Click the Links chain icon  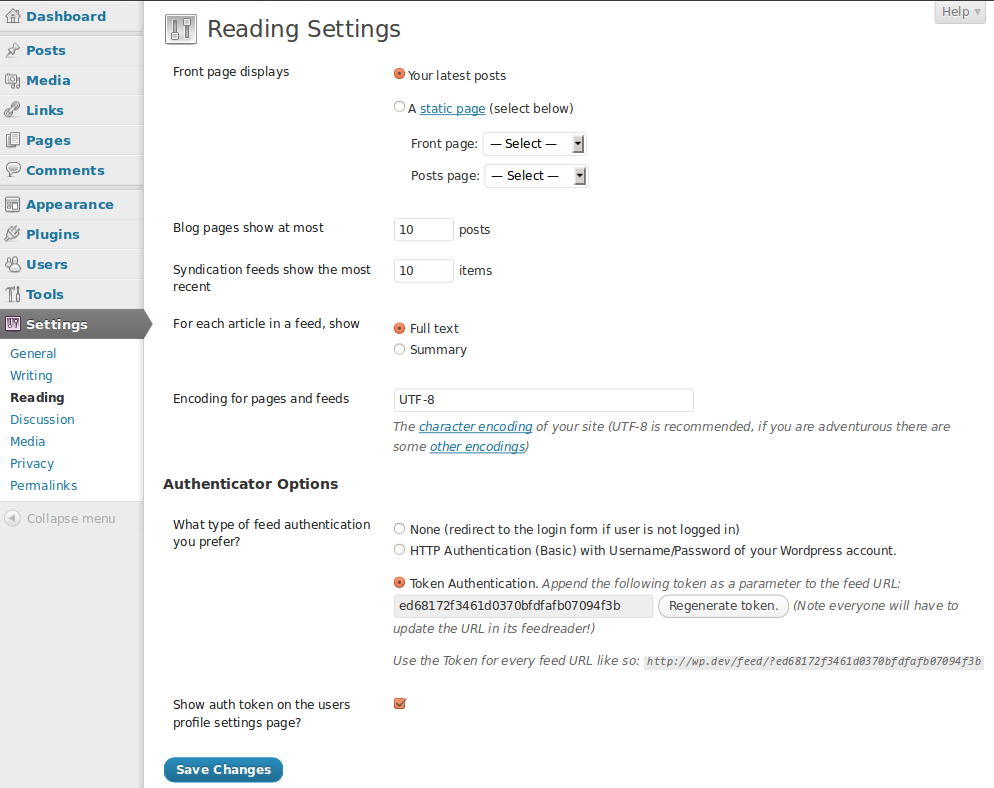pyautogui.click(x=14, y=110)
